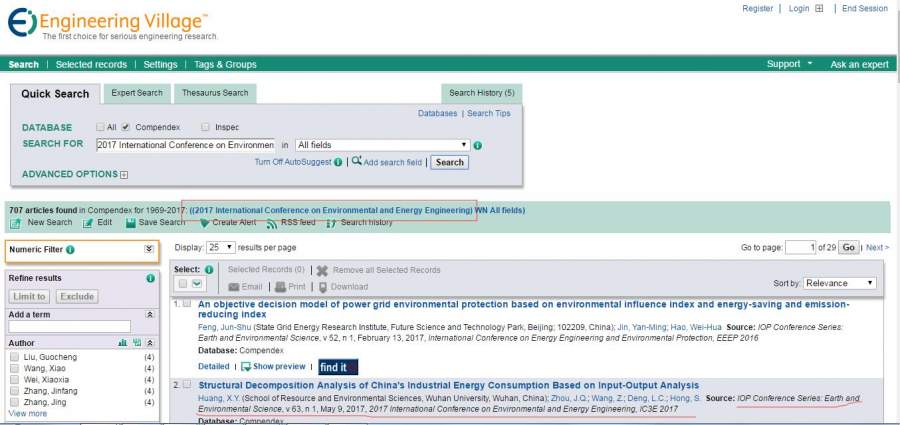Select result 1 checkbox
Screen dimensions: 900x425
[x=187, y=304]
